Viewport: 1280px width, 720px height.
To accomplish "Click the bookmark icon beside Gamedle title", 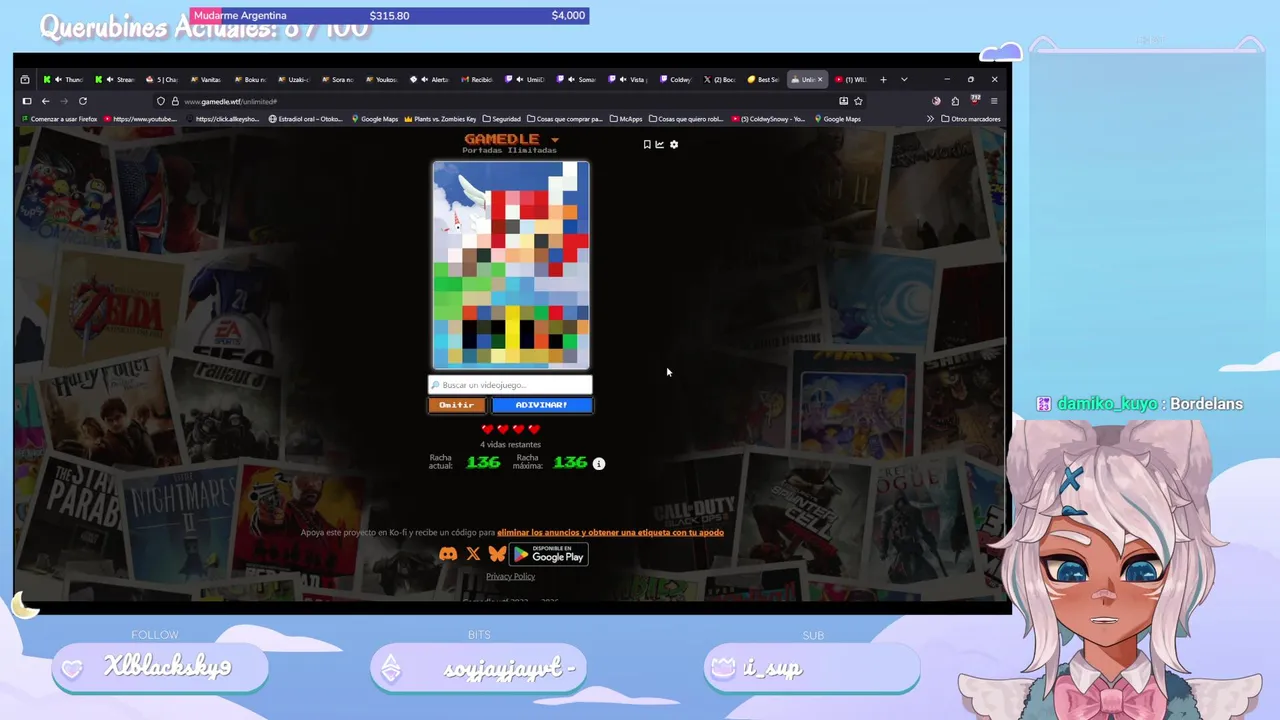I will [647, 144].
